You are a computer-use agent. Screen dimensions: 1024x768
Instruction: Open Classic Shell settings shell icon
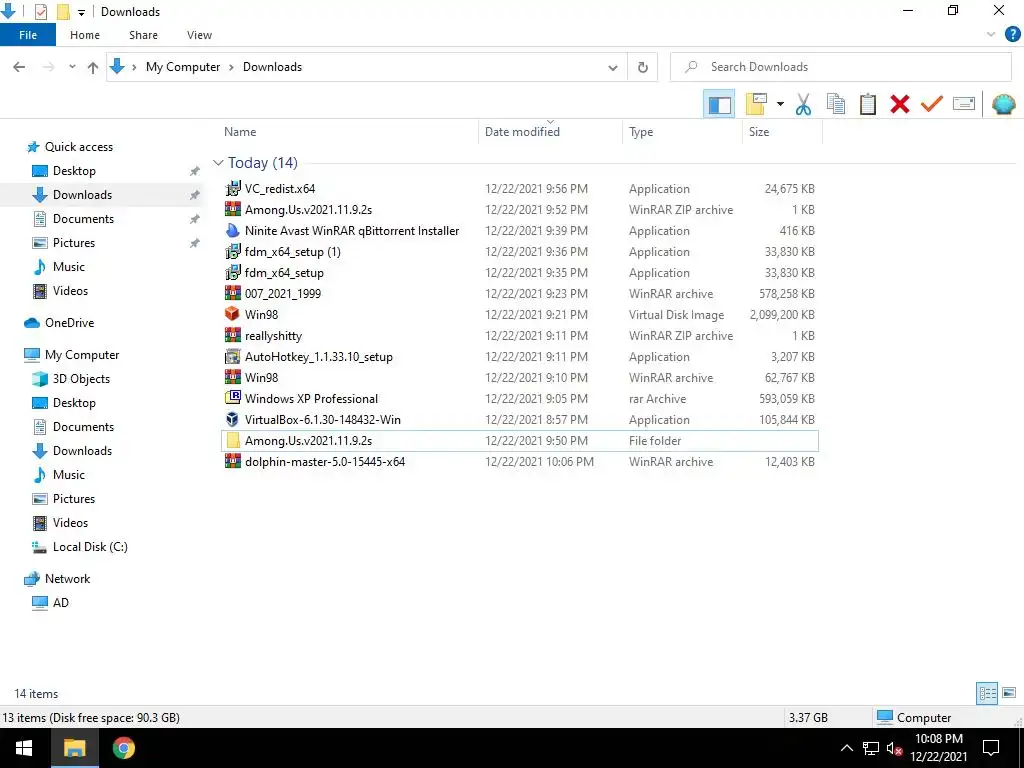tap(1003, 104)
